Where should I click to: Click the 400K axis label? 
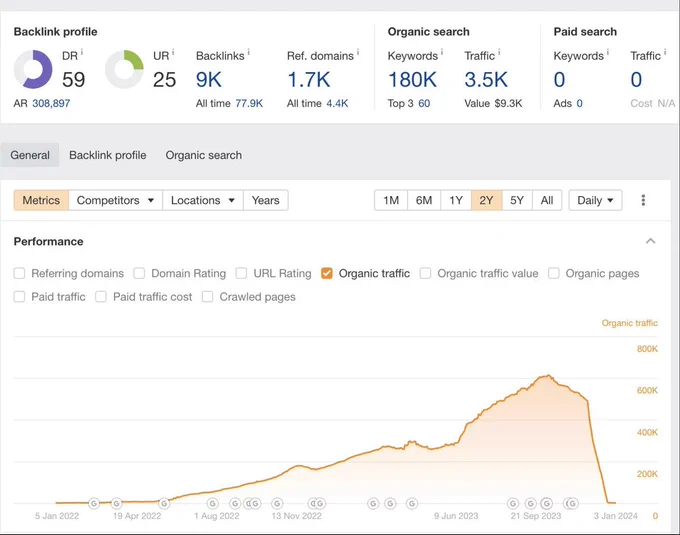647,432
